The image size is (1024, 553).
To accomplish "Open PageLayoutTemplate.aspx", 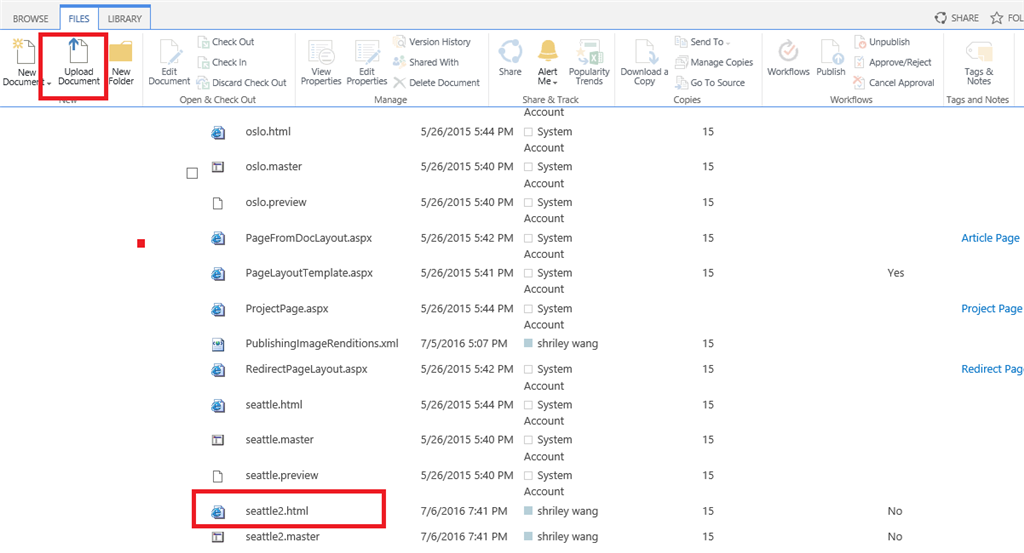I will [x=309, y=273].
